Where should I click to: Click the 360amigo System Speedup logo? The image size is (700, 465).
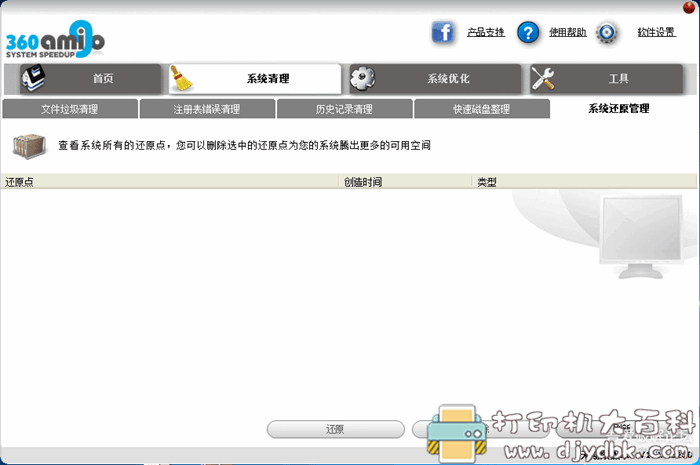[55, 39]
